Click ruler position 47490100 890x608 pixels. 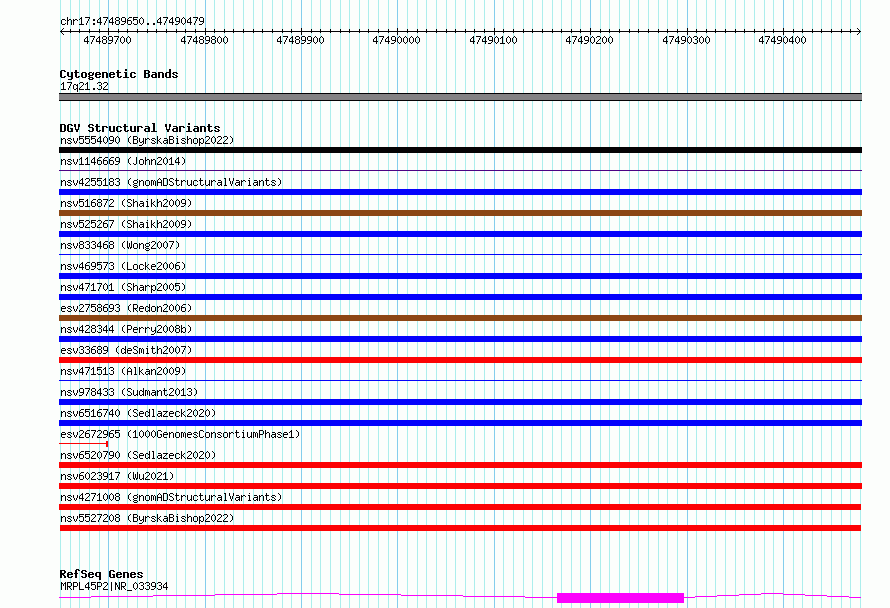(493, 40)
